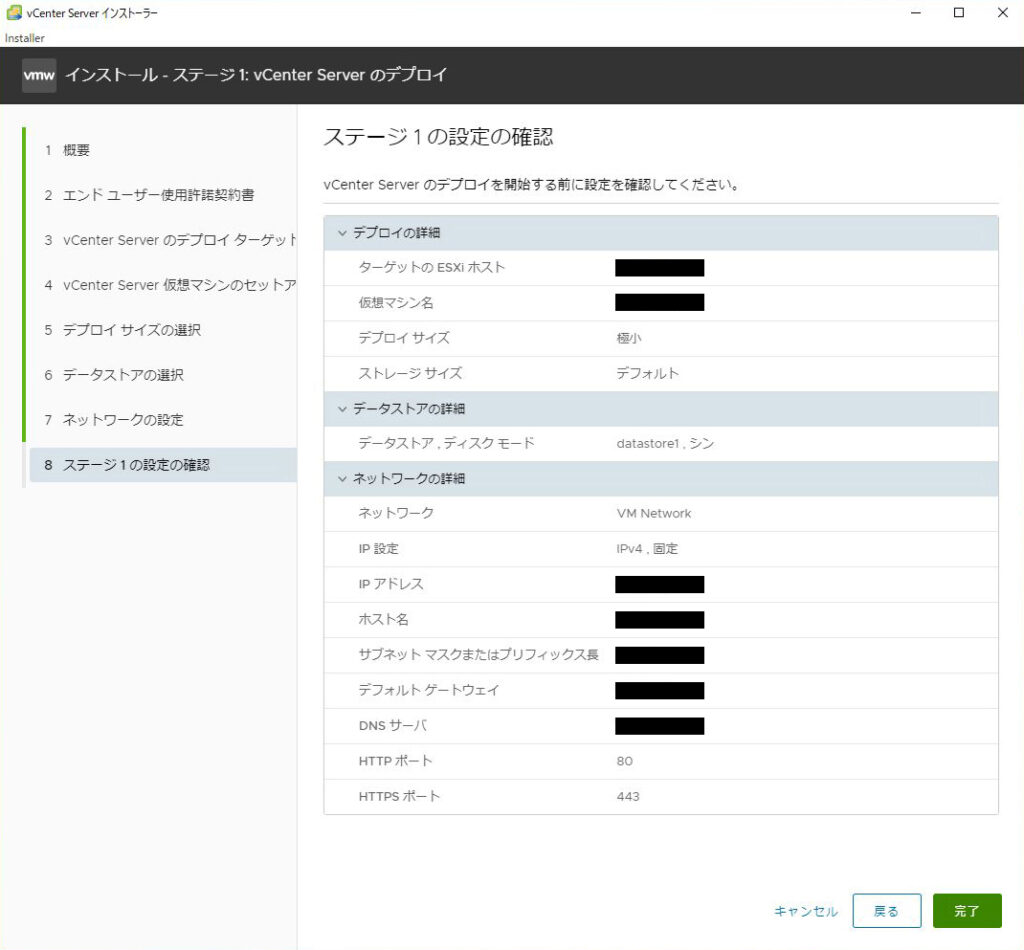Go to step 5 デプロイ サイズの選択
This screenshot has height=950, width=1024.
coord(122,330)
